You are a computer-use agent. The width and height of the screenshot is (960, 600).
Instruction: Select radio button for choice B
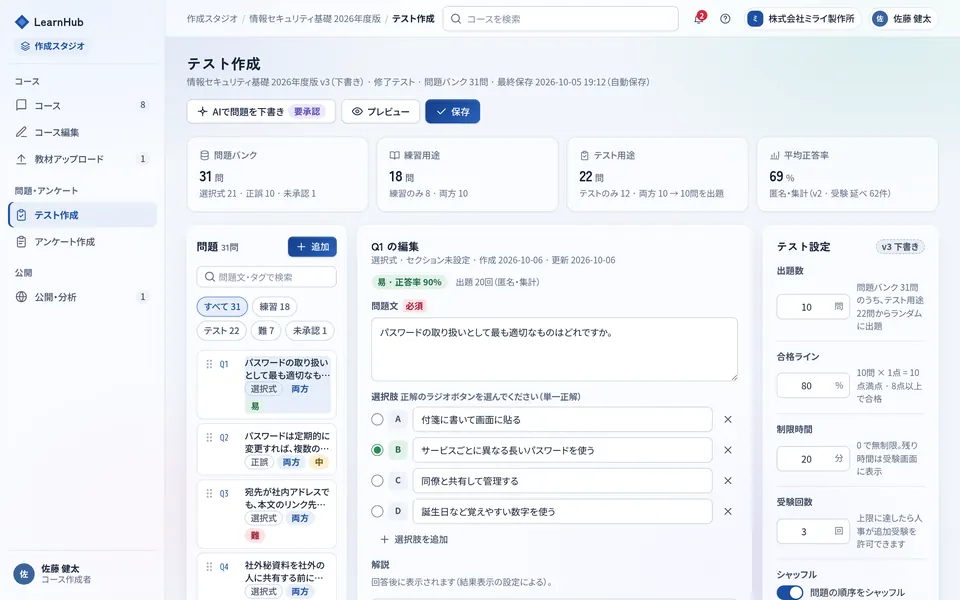pyautogui.click(x=377, y=450)
